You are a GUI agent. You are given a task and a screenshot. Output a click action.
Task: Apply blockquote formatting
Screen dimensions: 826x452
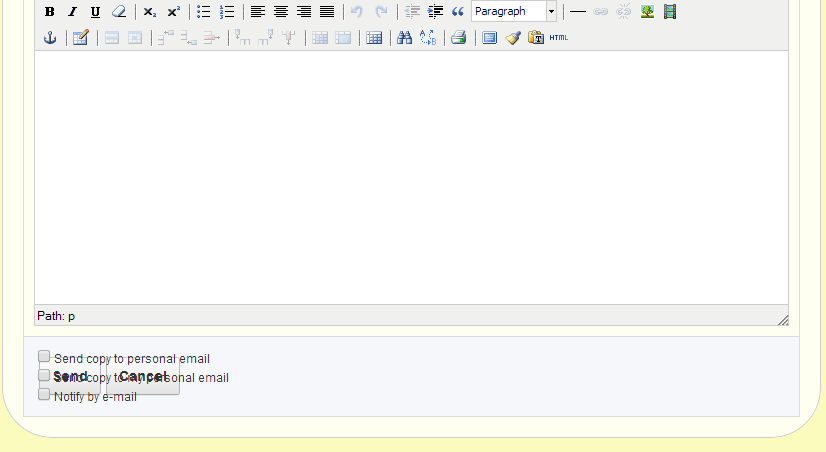pyautogui.click(x=458, y=12)
